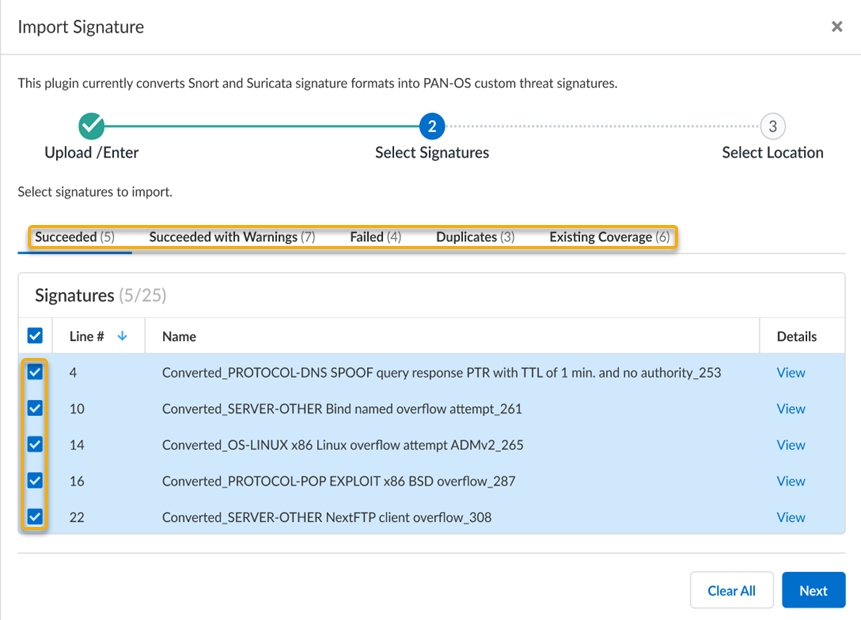
Task: Switch to Succeeded with Warnings tab
Action: [232, 237]
